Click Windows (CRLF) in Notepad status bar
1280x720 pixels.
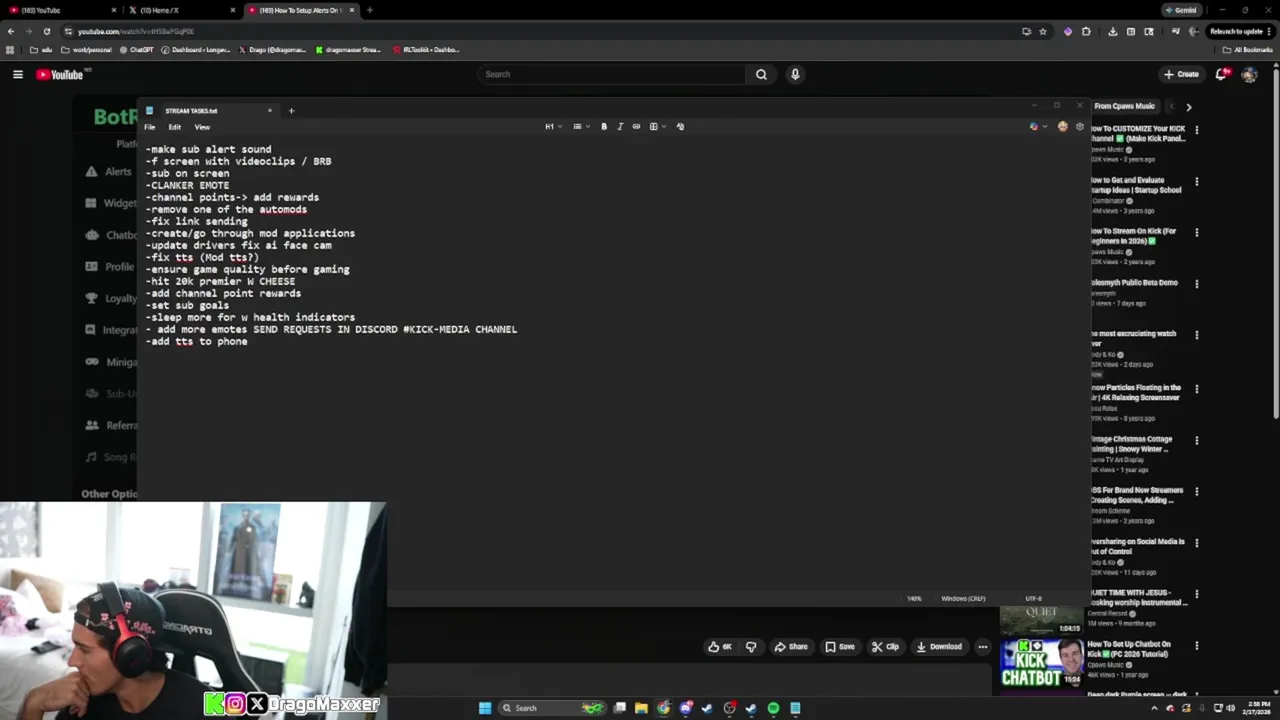coord(963,598)
